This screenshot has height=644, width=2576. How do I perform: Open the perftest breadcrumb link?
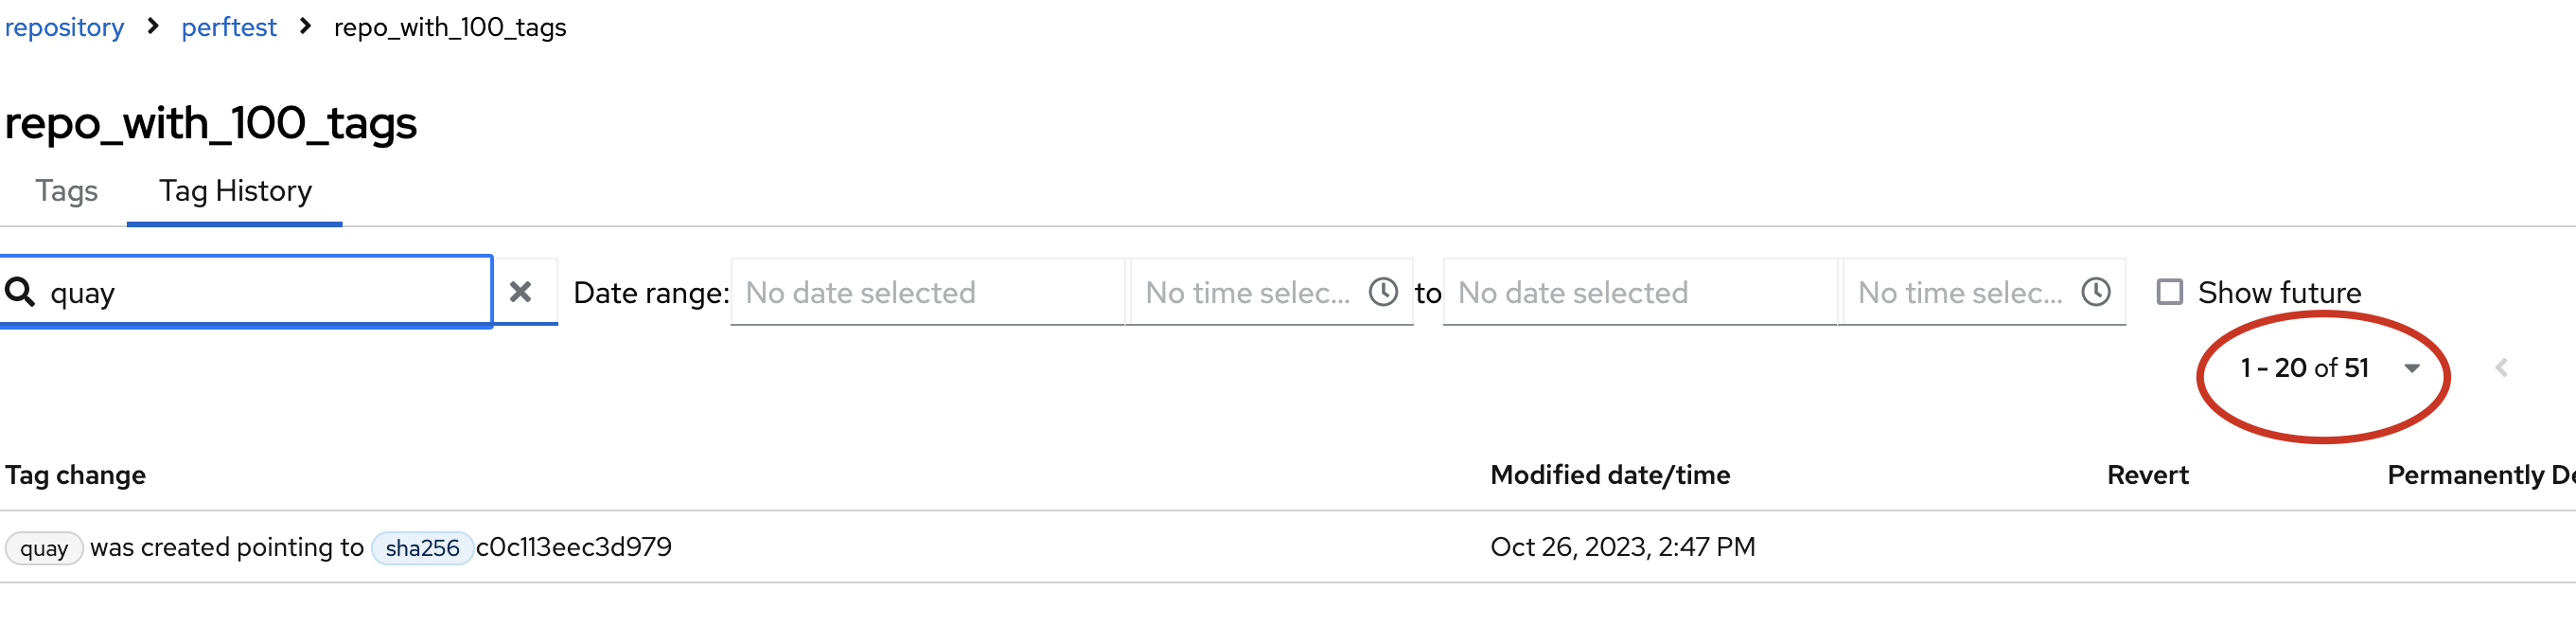(x=228, y=27)
